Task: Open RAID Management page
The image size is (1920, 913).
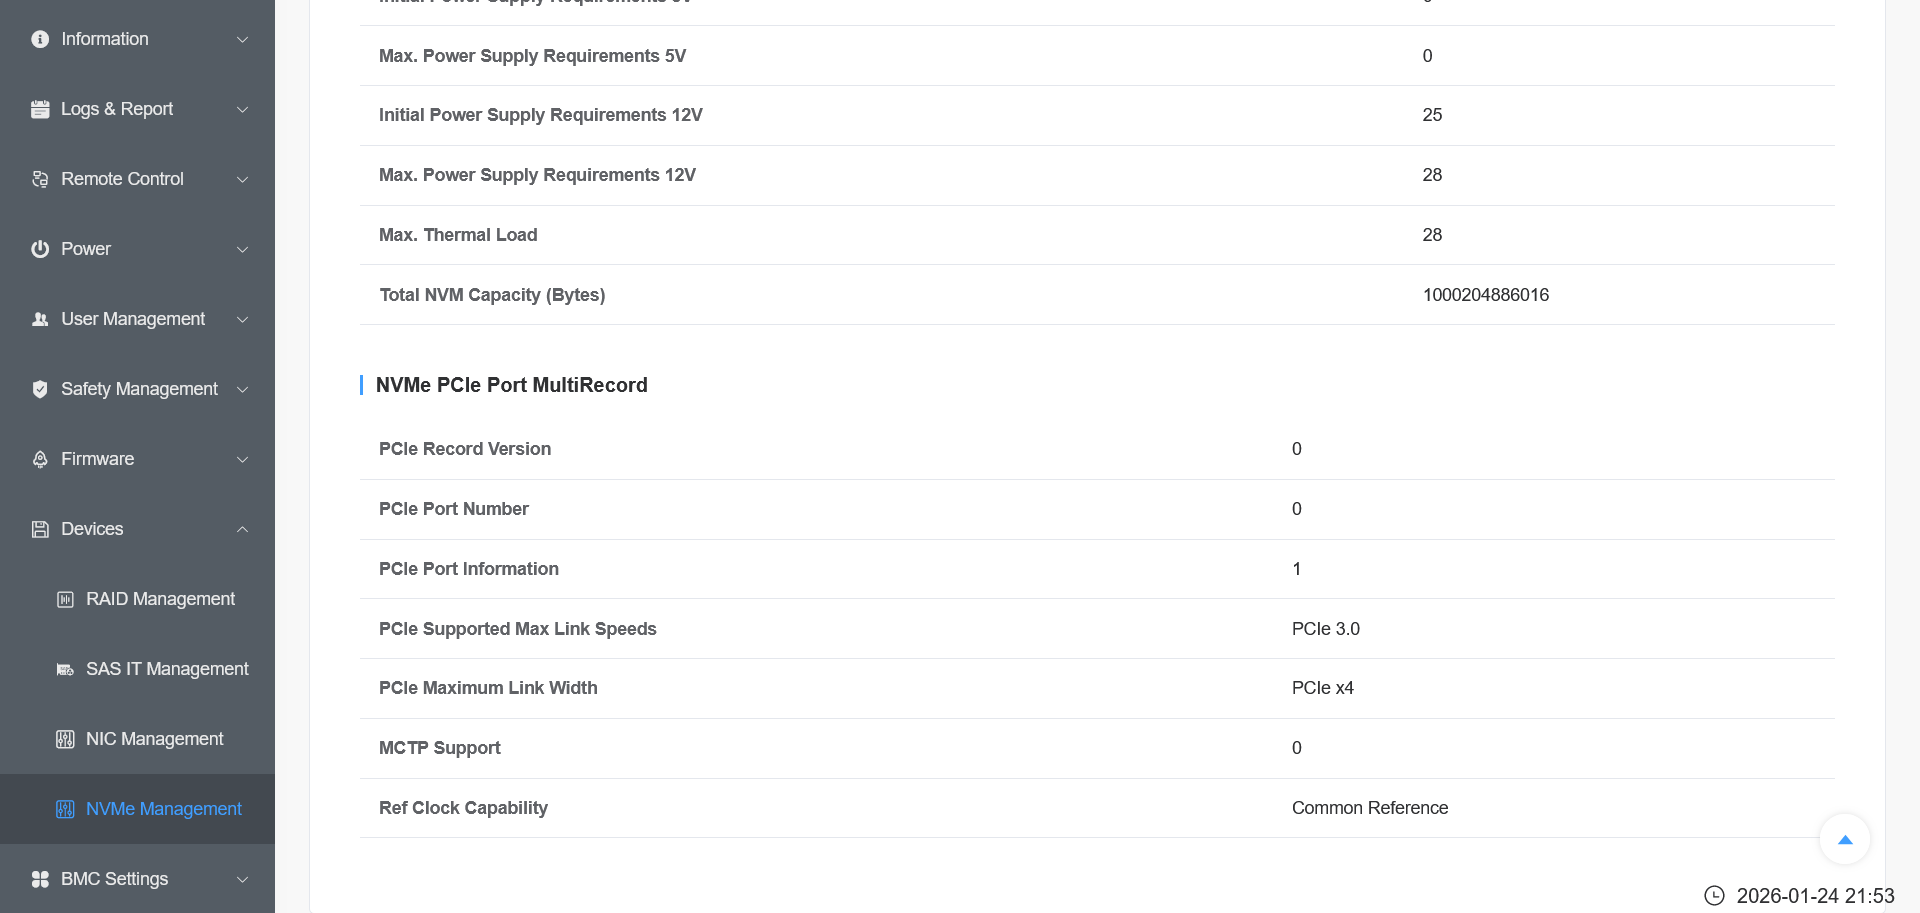Action: pos(160,599)
